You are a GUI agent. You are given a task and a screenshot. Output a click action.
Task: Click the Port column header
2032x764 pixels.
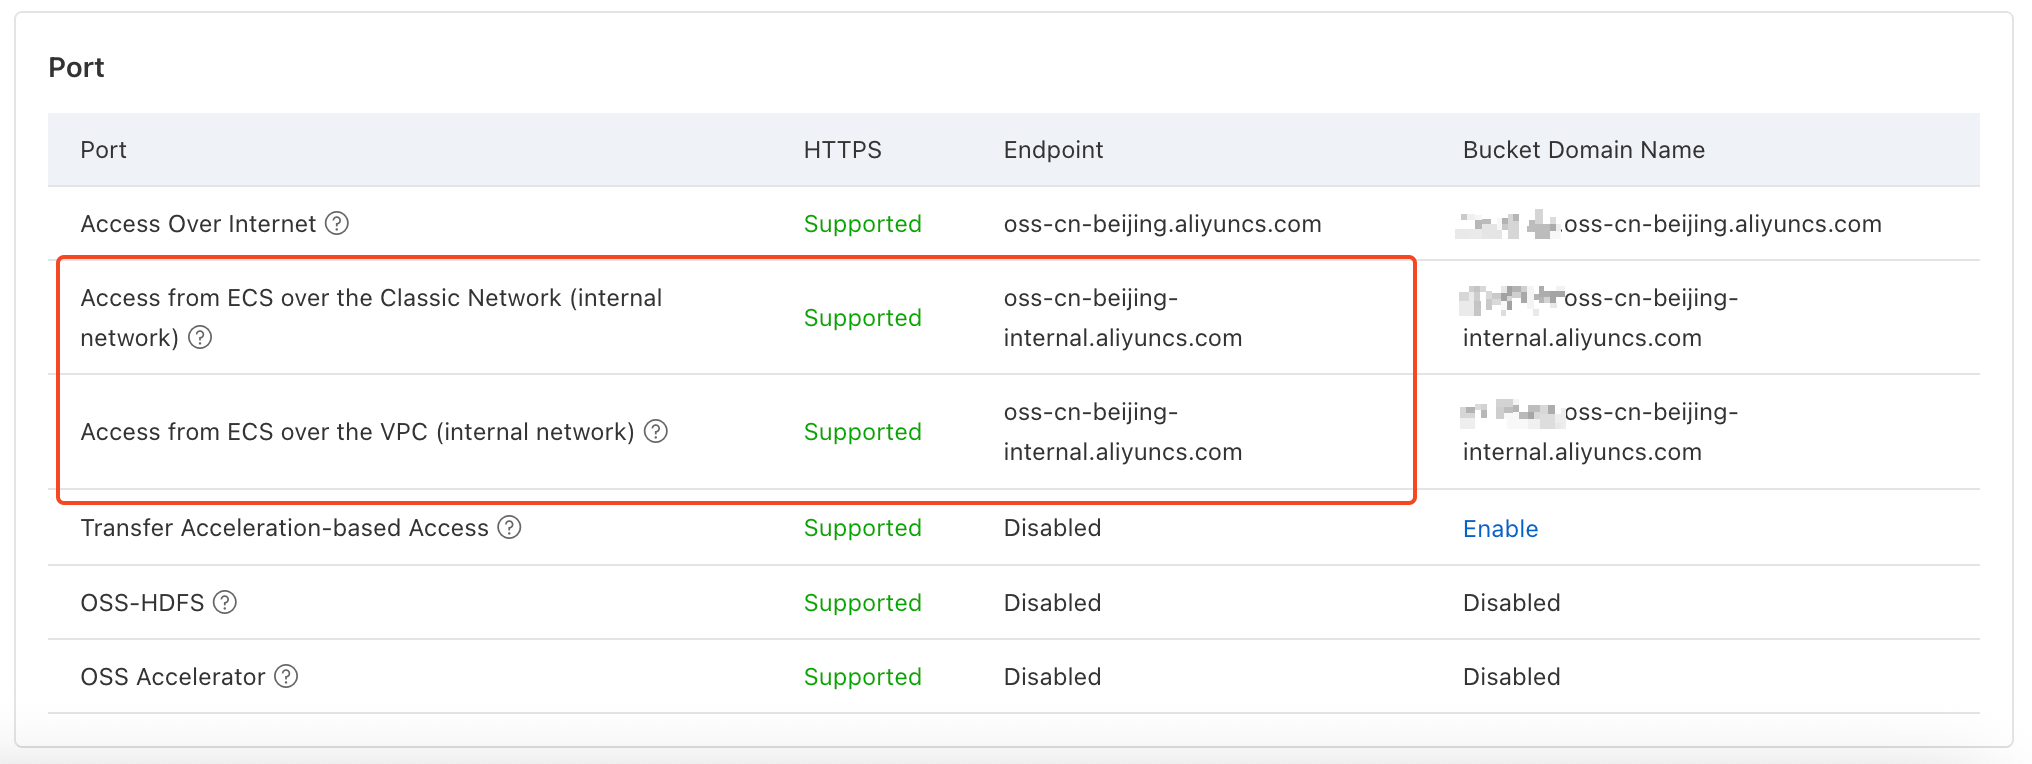103,149
